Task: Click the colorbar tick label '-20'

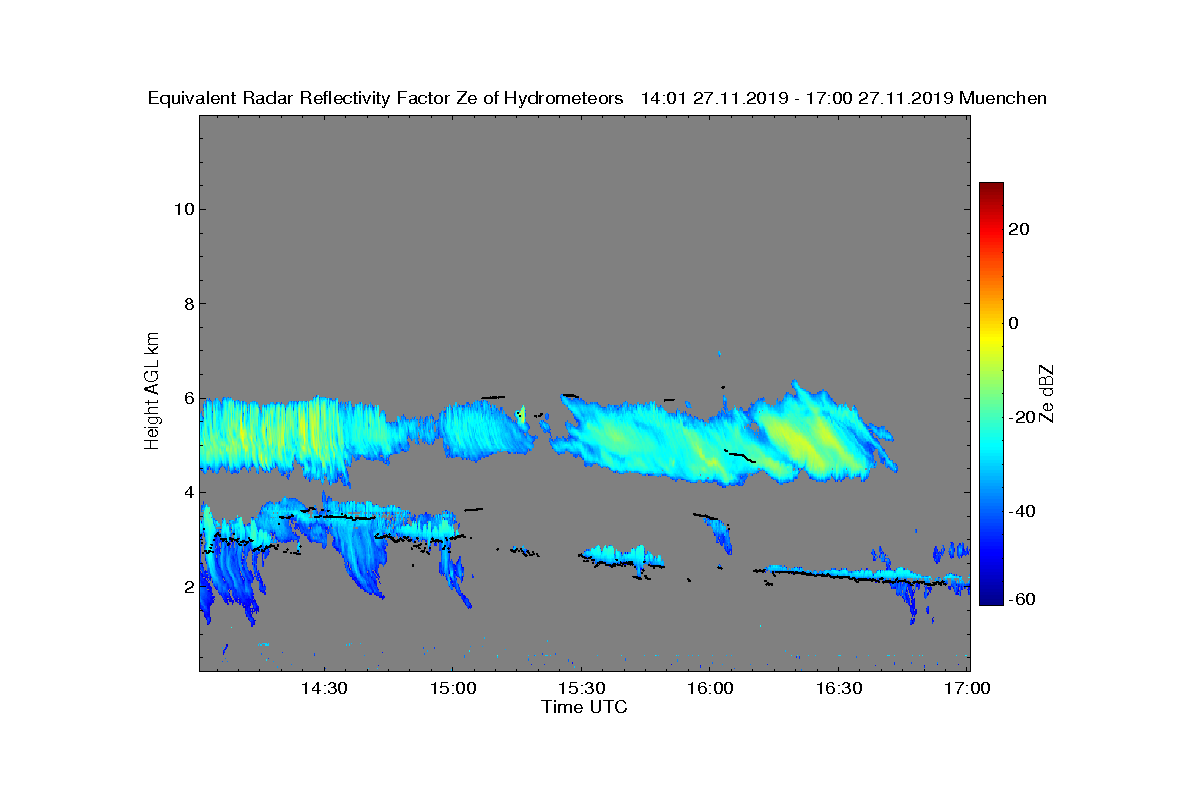Action: [1022, 417]
